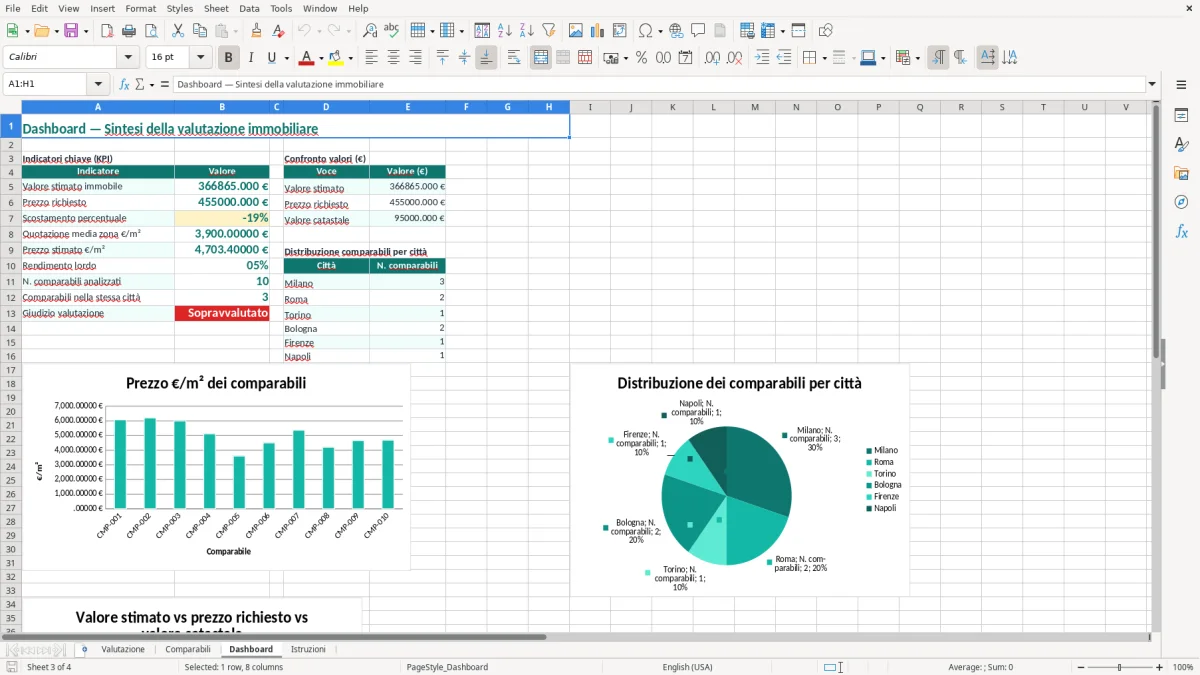Click the Split Window icon
Viewport: 1200px width, 675px height.
tap(798, 31)
